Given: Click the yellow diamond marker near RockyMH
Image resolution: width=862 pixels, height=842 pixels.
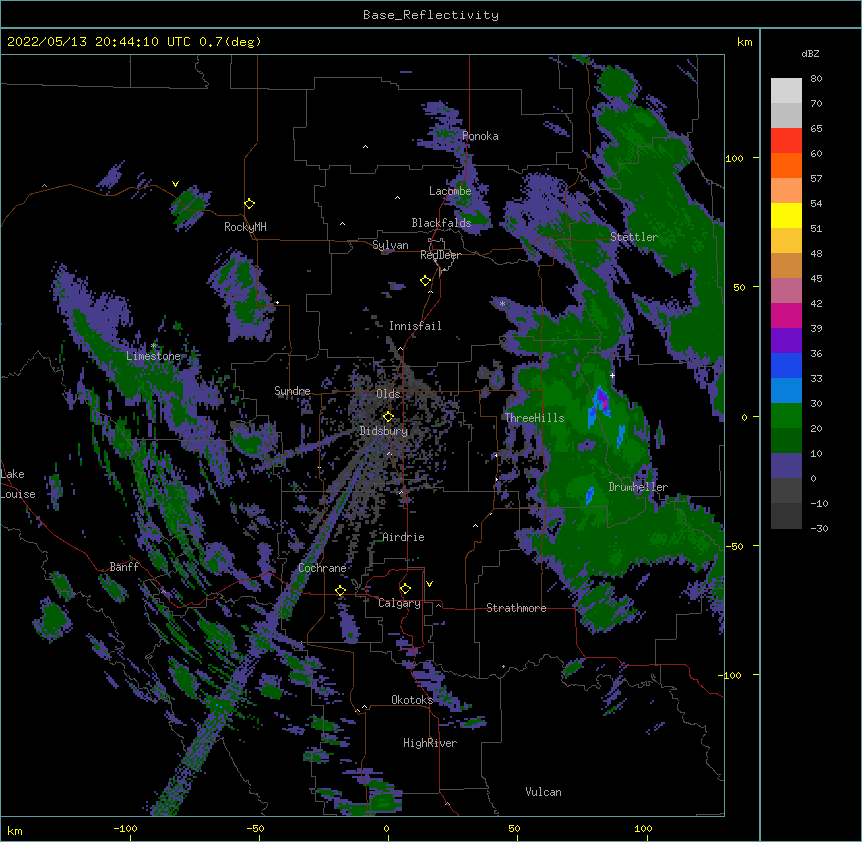Looking at the screenshot, I should point(250,204).
